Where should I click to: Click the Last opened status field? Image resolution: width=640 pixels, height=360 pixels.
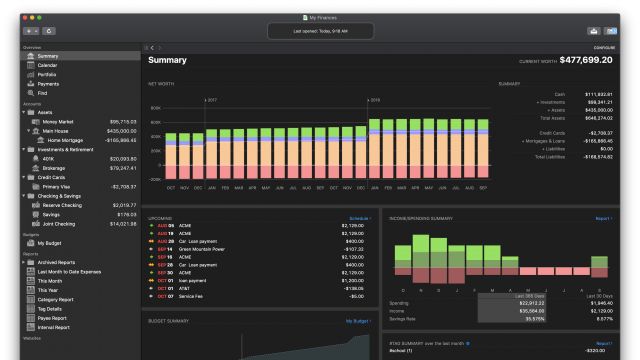(320, 31)
